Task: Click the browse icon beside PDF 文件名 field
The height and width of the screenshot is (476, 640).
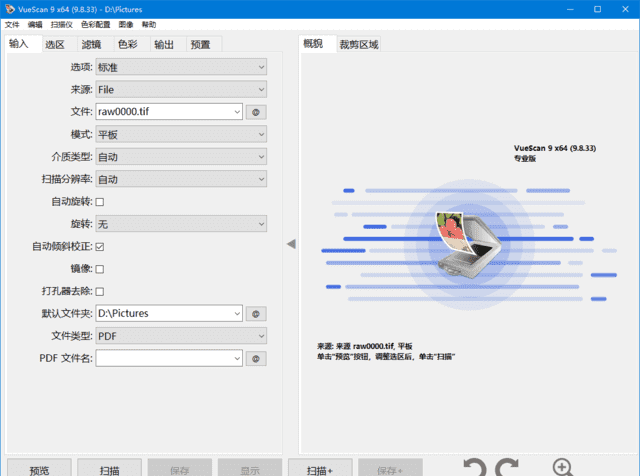Action: 256,359
